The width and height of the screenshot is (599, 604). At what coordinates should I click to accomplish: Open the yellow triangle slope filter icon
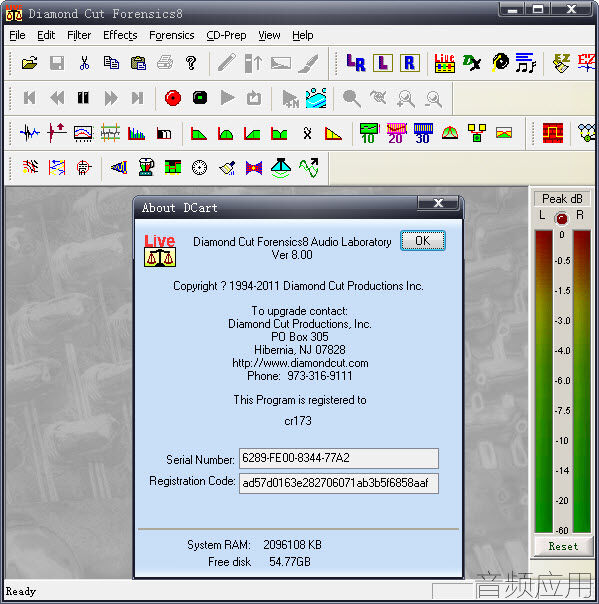333,134
